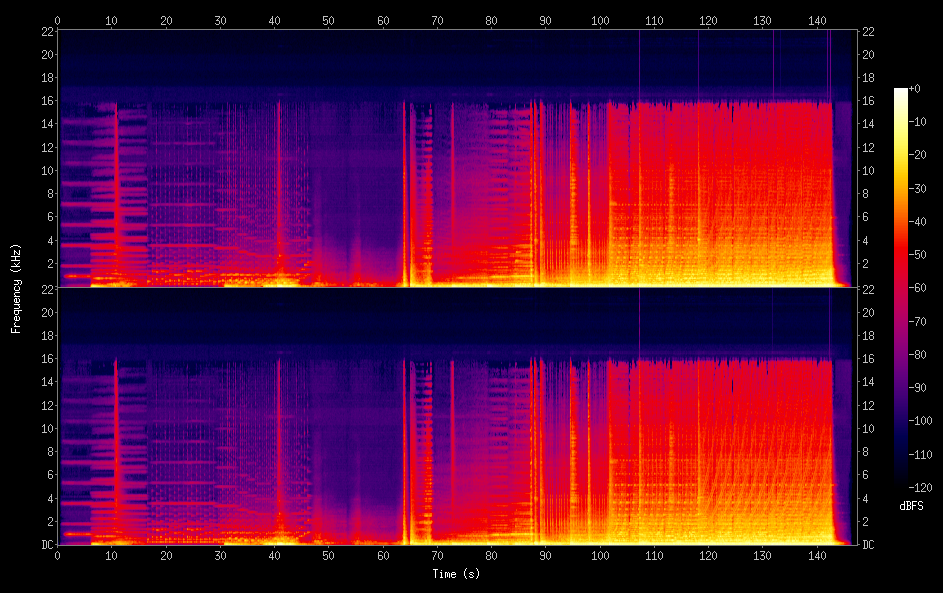Click the vertical stripe near 11 seconds, lower channel
The image size is (943, 593).
tap(117, 450)
